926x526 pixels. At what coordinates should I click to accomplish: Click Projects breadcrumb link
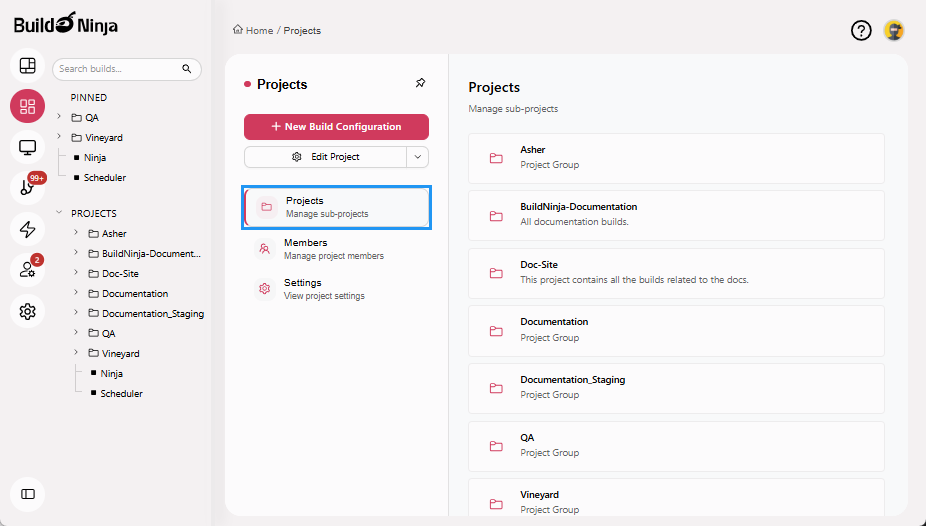302,30
